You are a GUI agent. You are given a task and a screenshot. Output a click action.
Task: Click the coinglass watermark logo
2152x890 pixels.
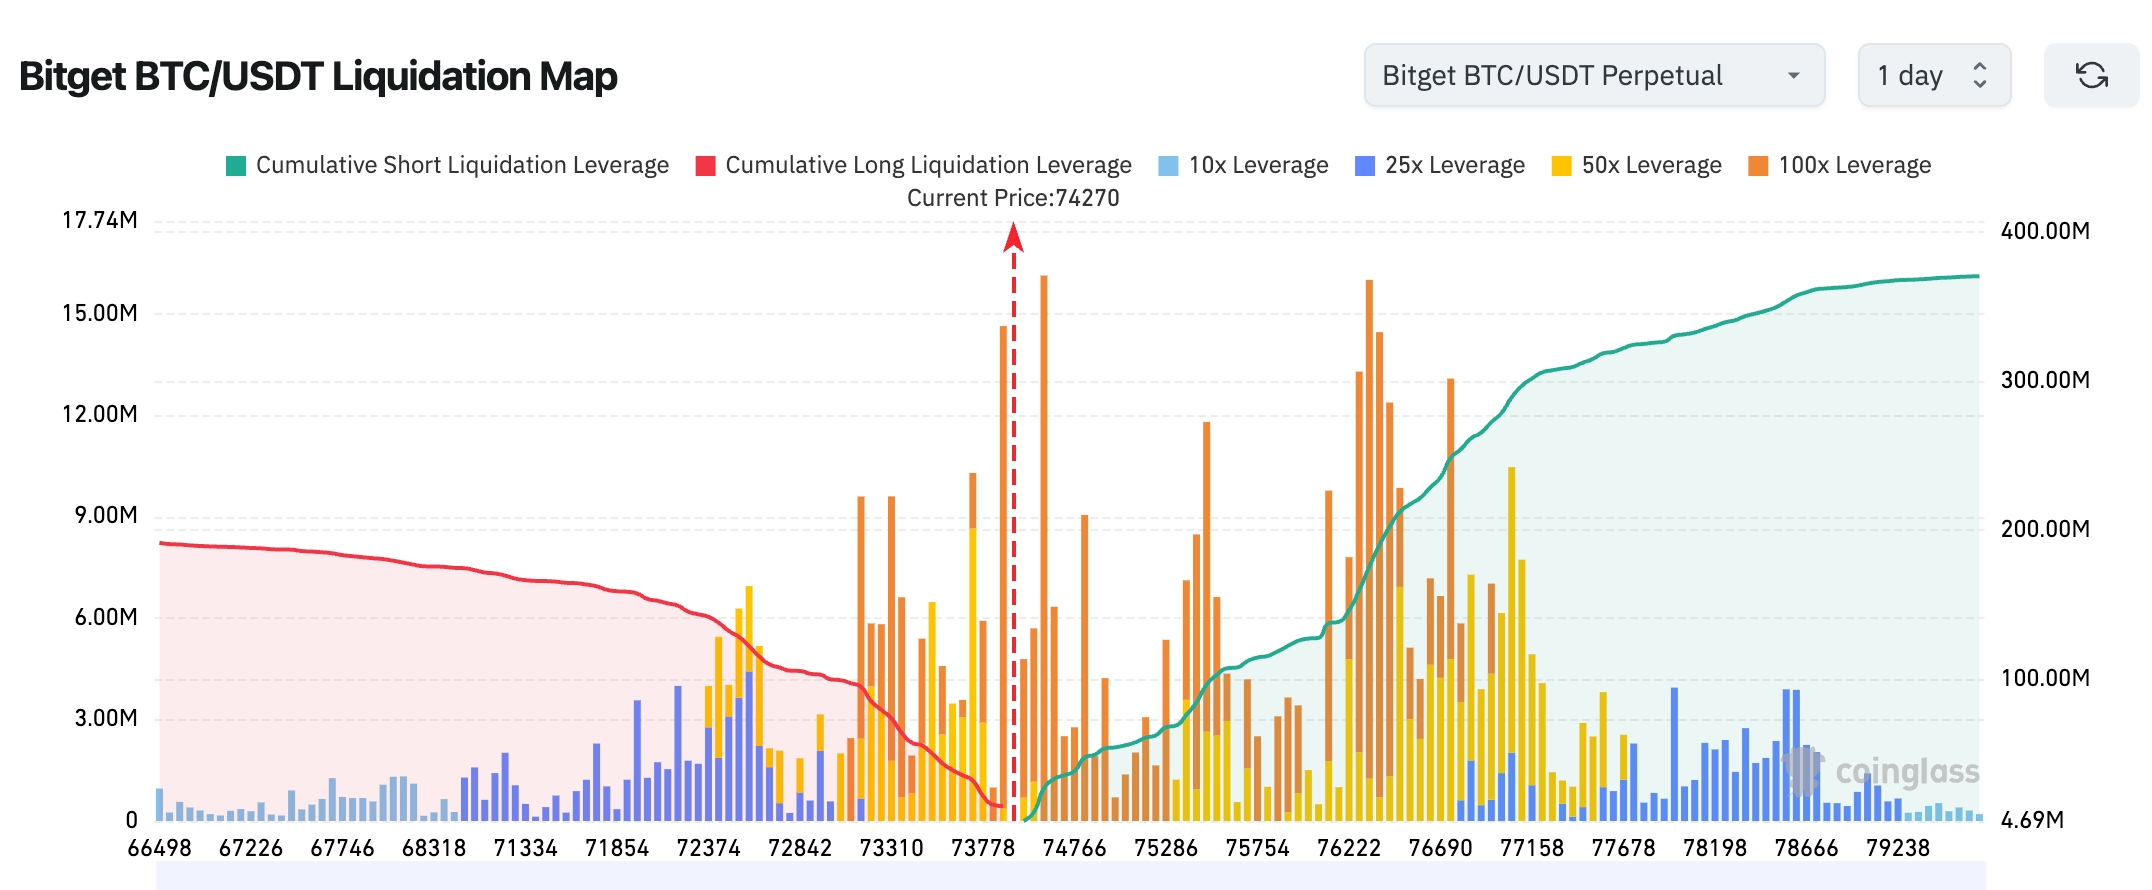coord(1882,771)
